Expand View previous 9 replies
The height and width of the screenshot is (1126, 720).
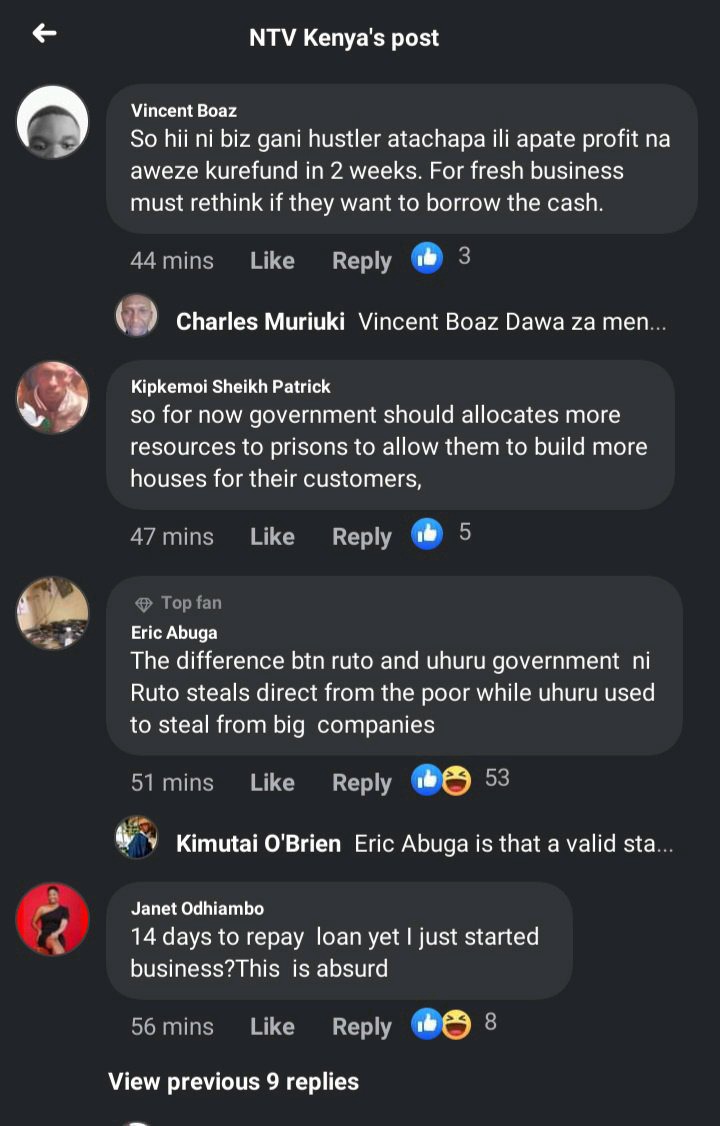233,1081
